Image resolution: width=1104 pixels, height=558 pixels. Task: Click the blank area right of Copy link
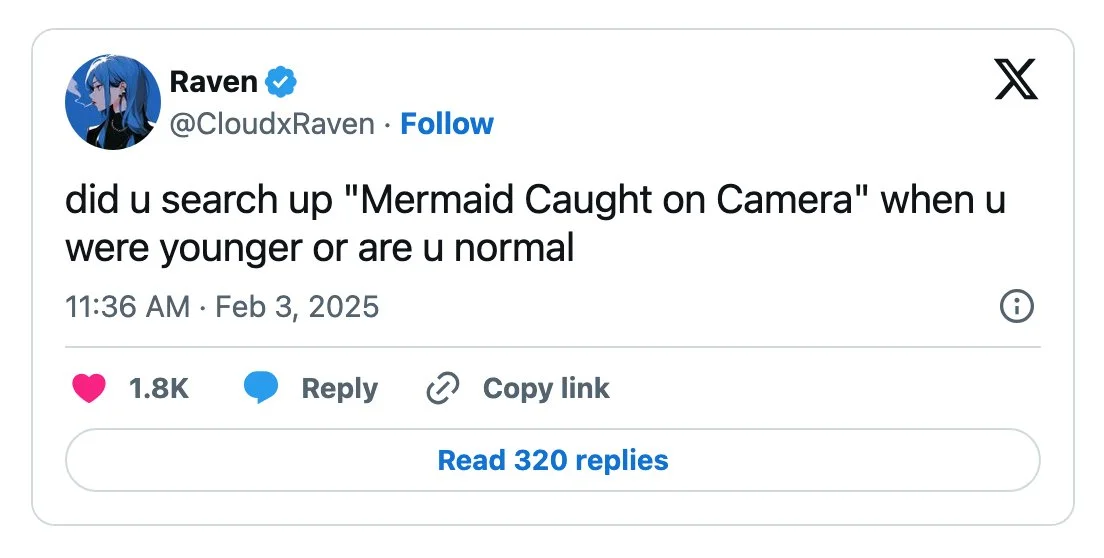[824, 388]
